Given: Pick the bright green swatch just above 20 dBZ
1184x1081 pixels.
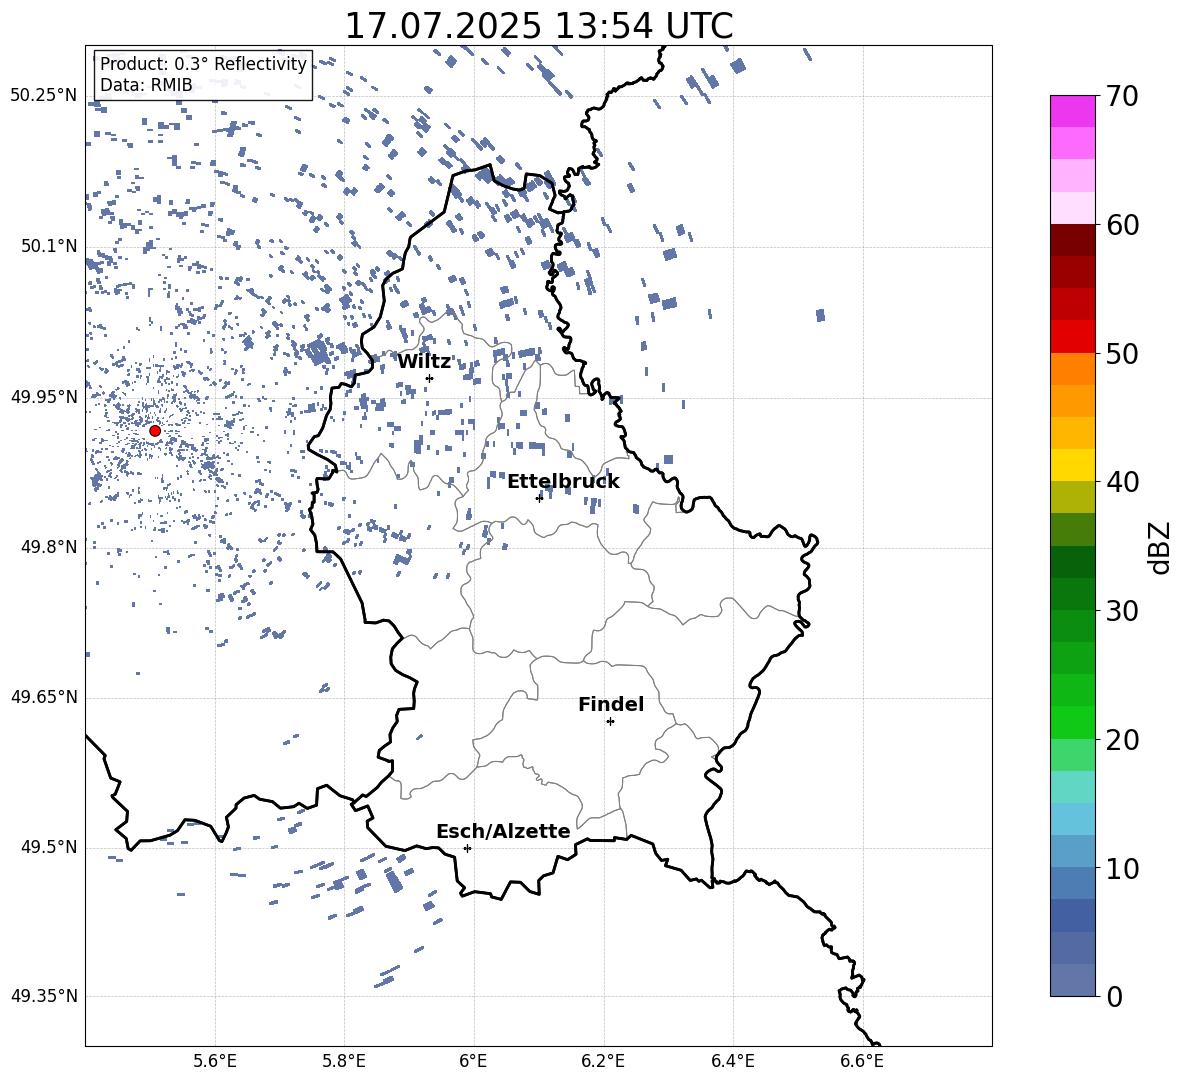Looking at the screenshot, I should tap(1073, 722).
